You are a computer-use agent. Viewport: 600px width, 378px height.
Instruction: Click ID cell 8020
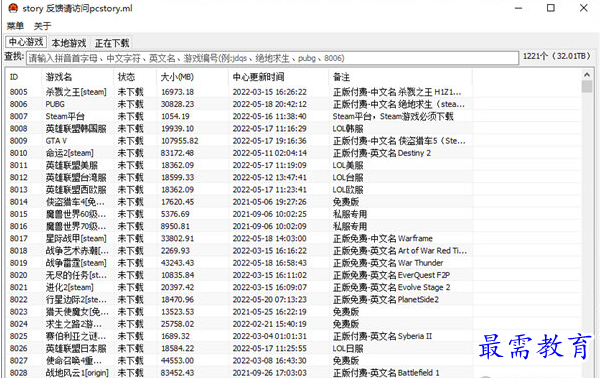pos(19,275)
